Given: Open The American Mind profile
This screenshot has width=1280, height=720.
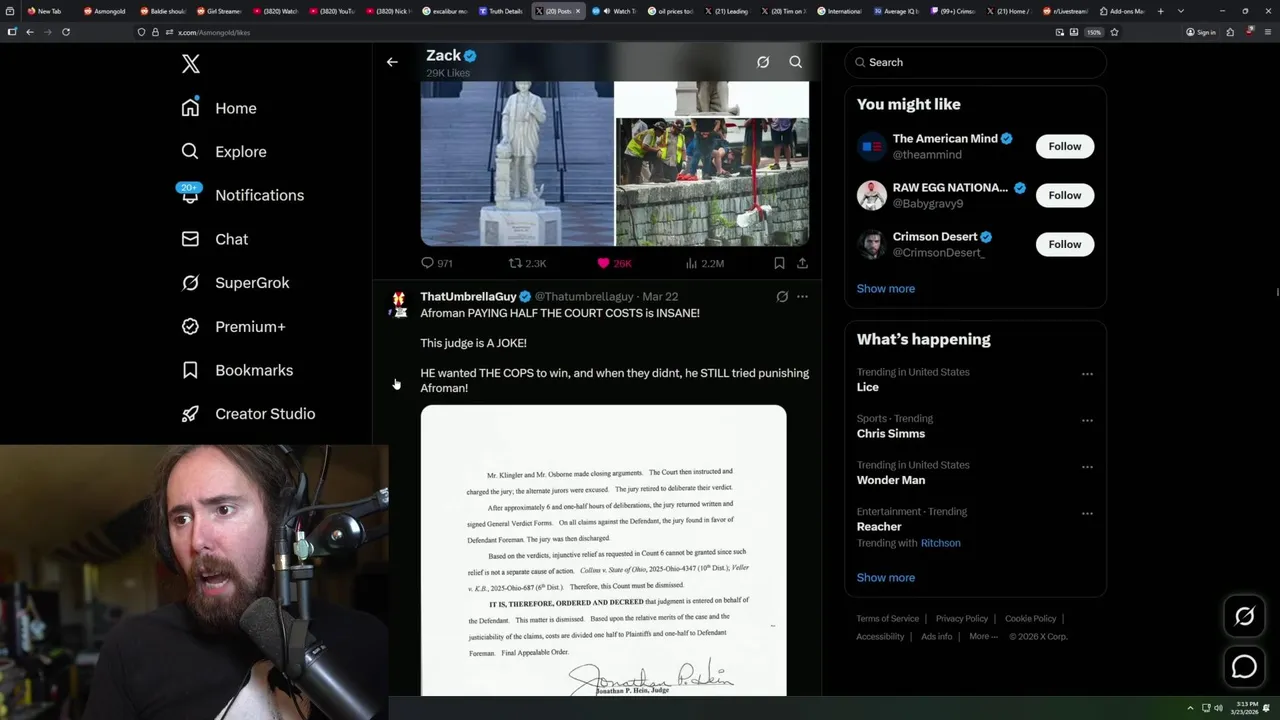Looking at the screenshot, I should pyautogui.click(x=944, y=139).
